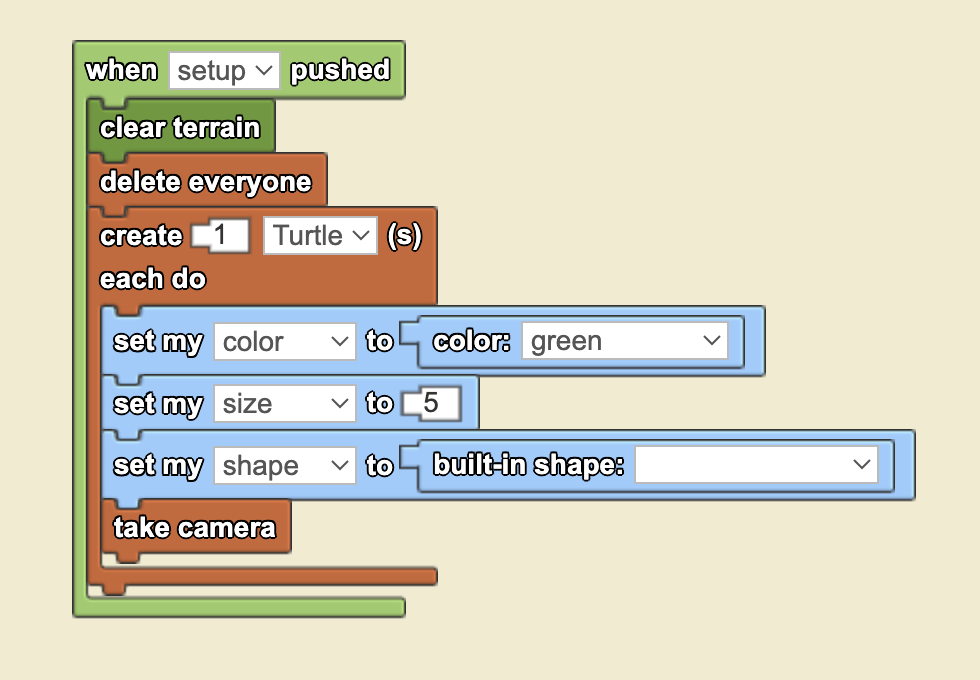The height and width of the screenshot is (680, 980).
Task: Click the 'pushed' label on the green block
Action: tap(340, 70)
